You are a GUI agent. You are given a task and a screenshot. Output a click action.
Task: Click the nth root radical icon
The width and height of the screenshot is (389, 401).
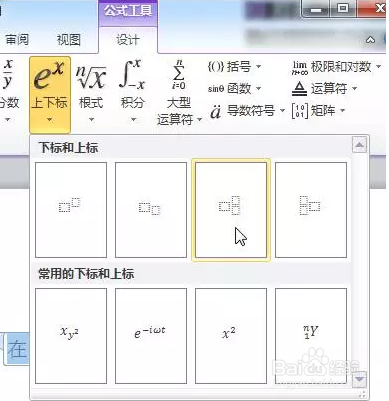91,76
